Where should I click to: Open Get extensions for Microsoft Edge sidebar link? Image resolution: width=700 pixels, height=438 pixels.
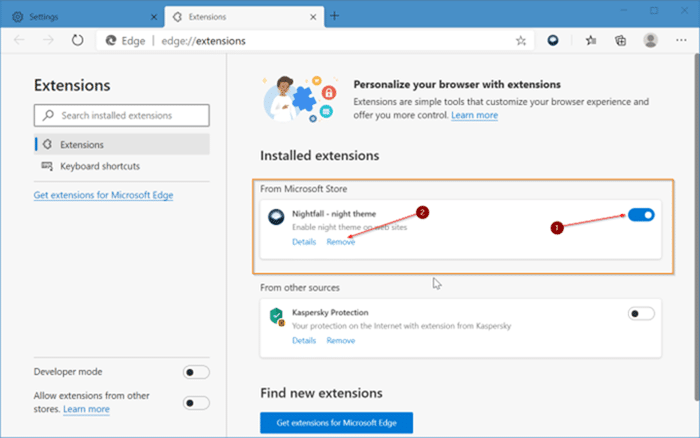103,195
